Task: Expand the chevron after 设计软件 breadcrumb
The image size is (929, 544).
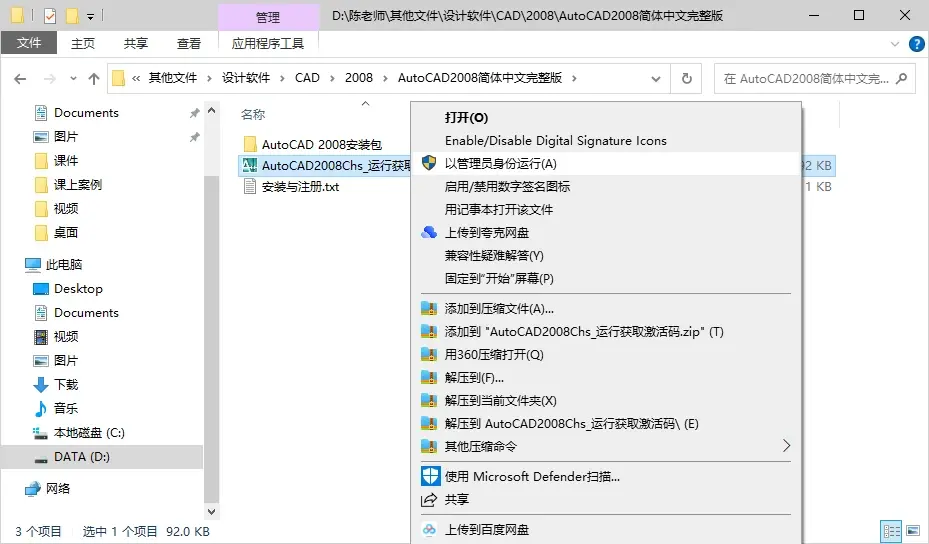Action: 282,78
